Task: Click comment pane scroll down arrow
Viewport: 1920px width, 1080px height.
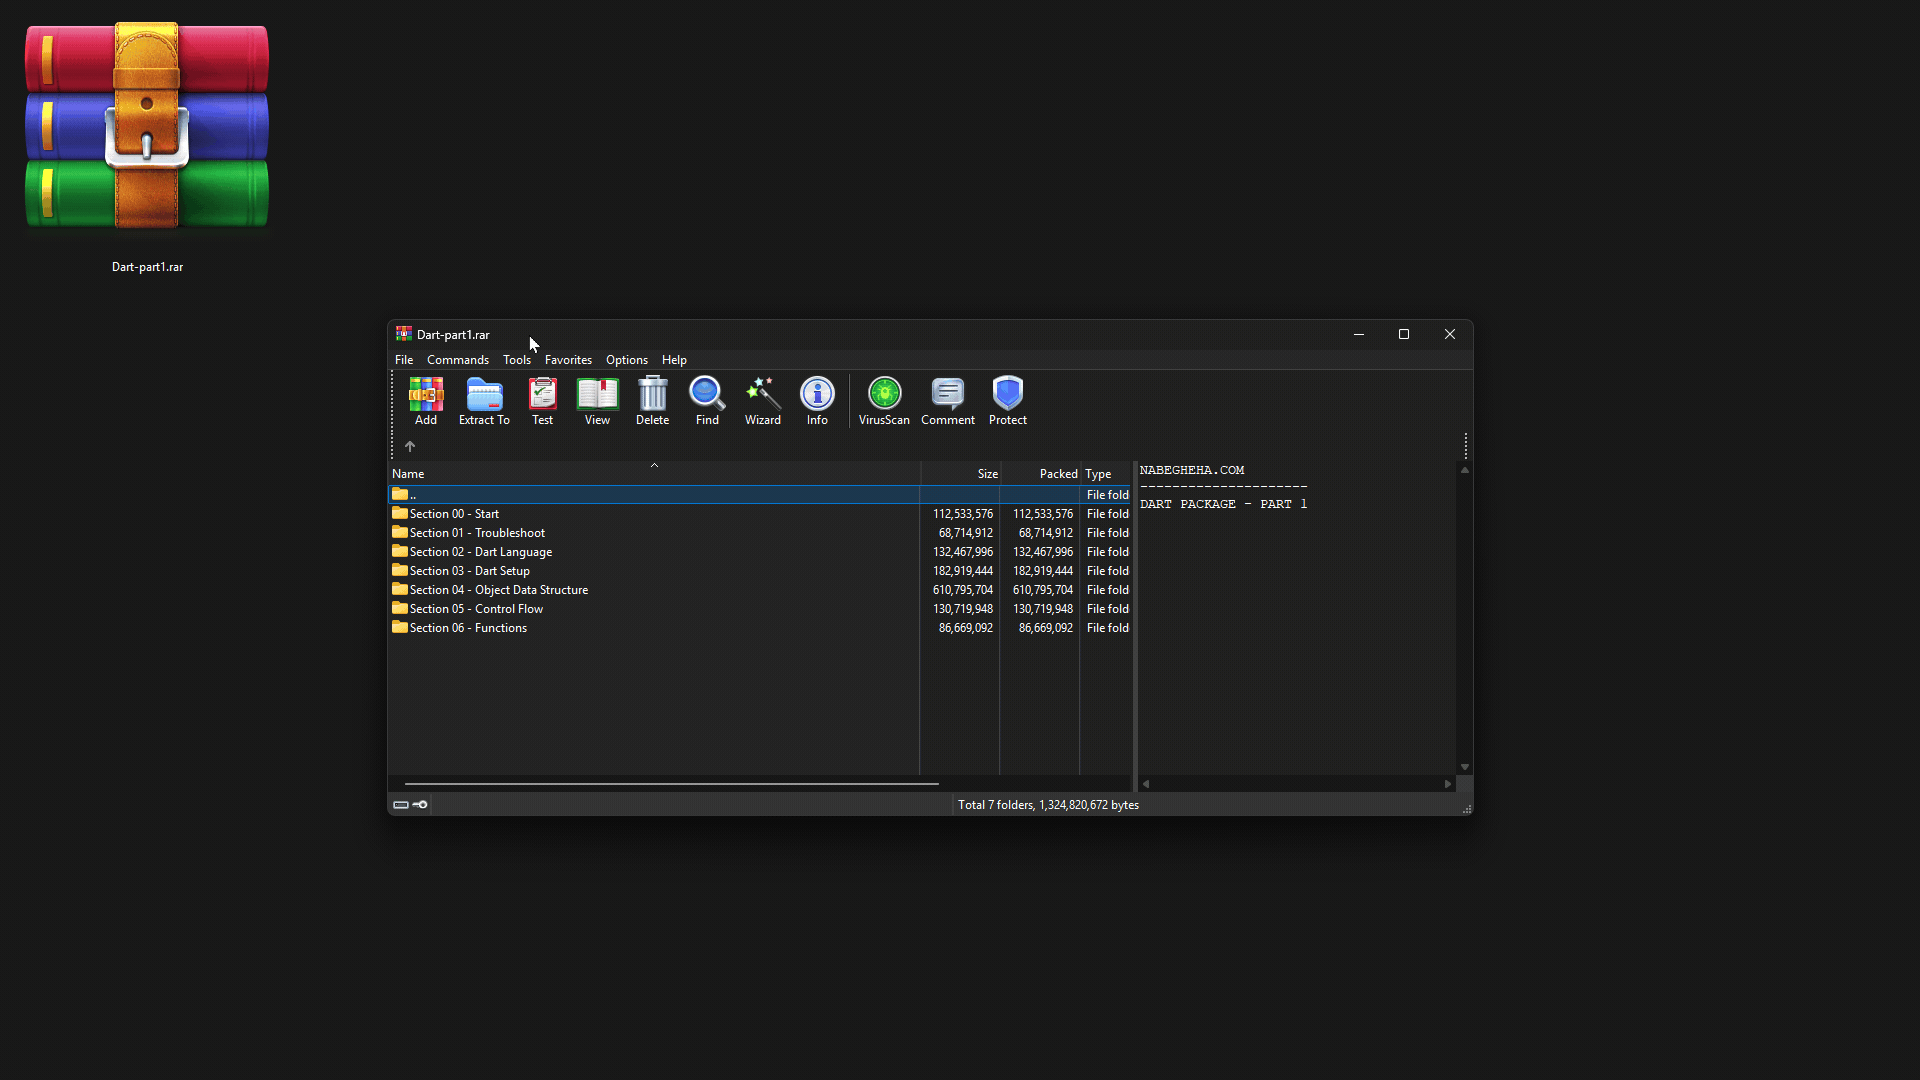Action: tap(1465, 767)
